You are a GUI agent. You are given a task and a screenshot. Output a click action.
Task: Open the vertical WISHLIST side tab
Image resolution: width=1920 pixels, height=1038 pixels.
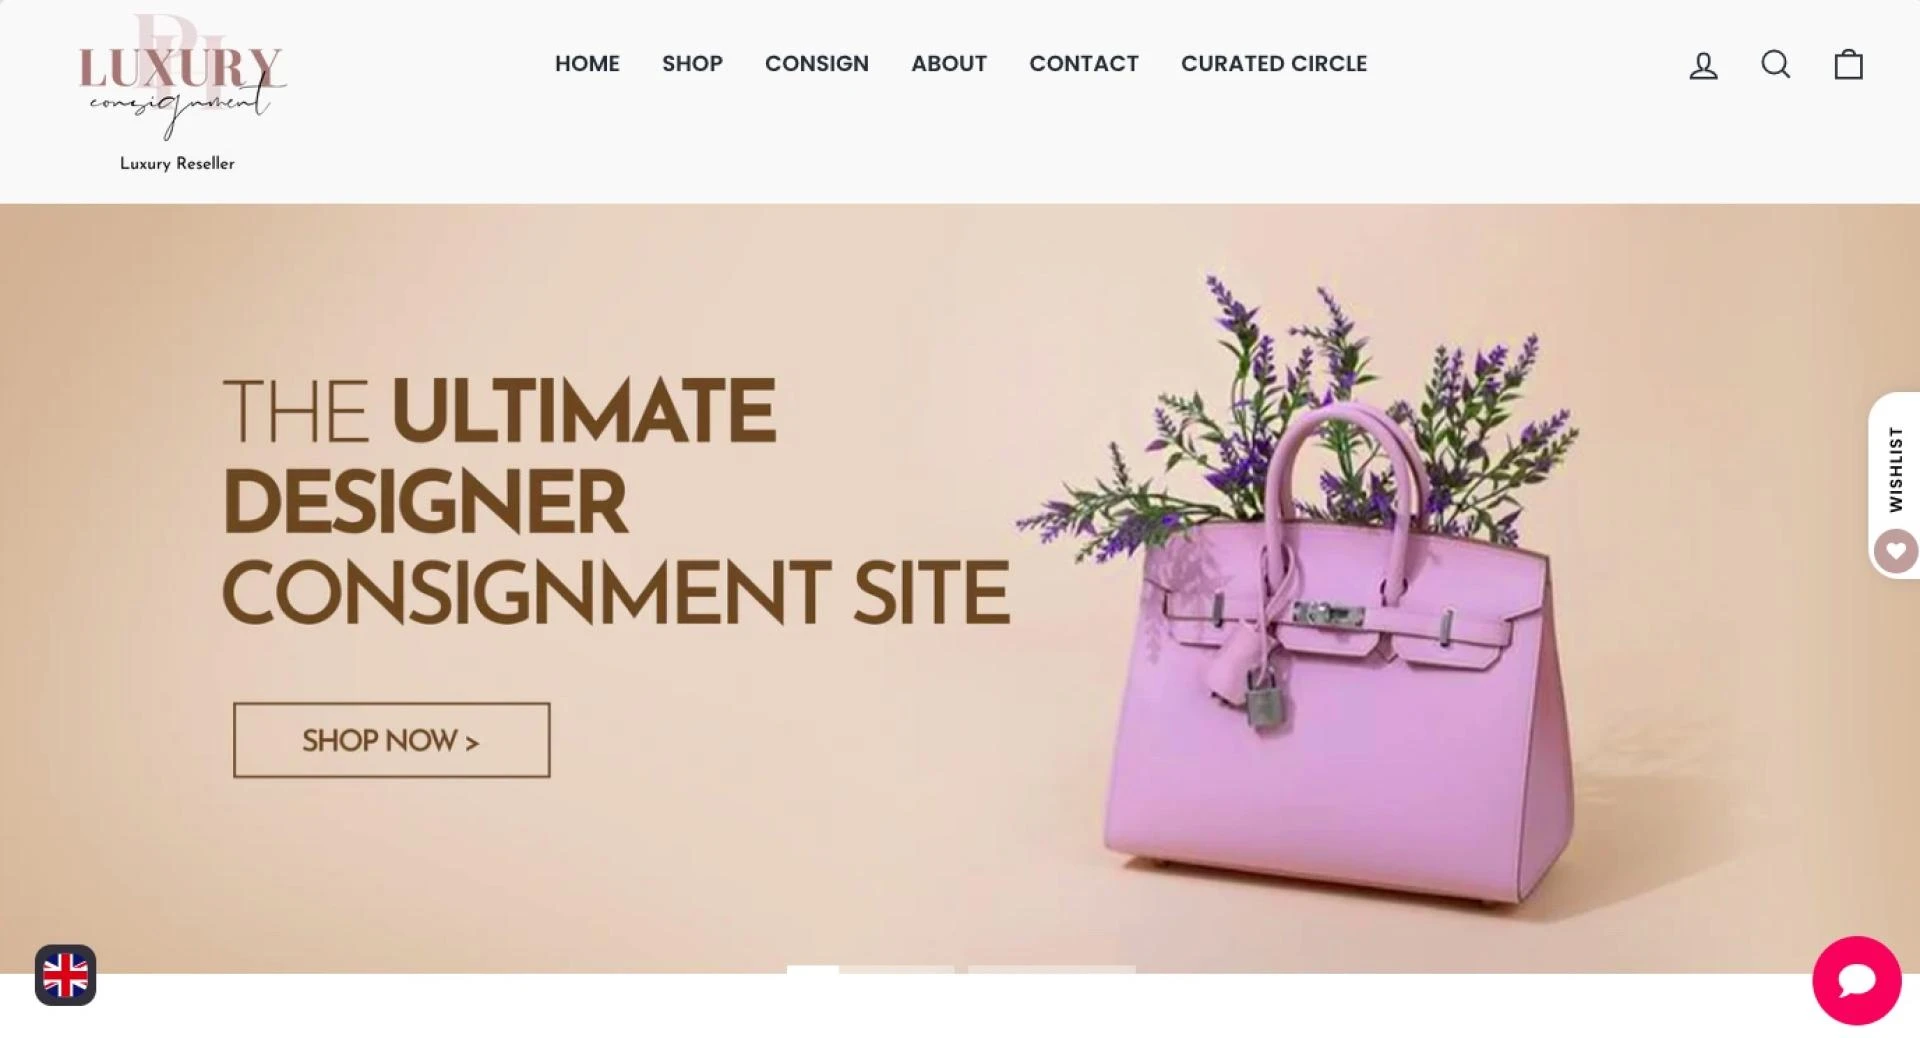[1895, 470]
